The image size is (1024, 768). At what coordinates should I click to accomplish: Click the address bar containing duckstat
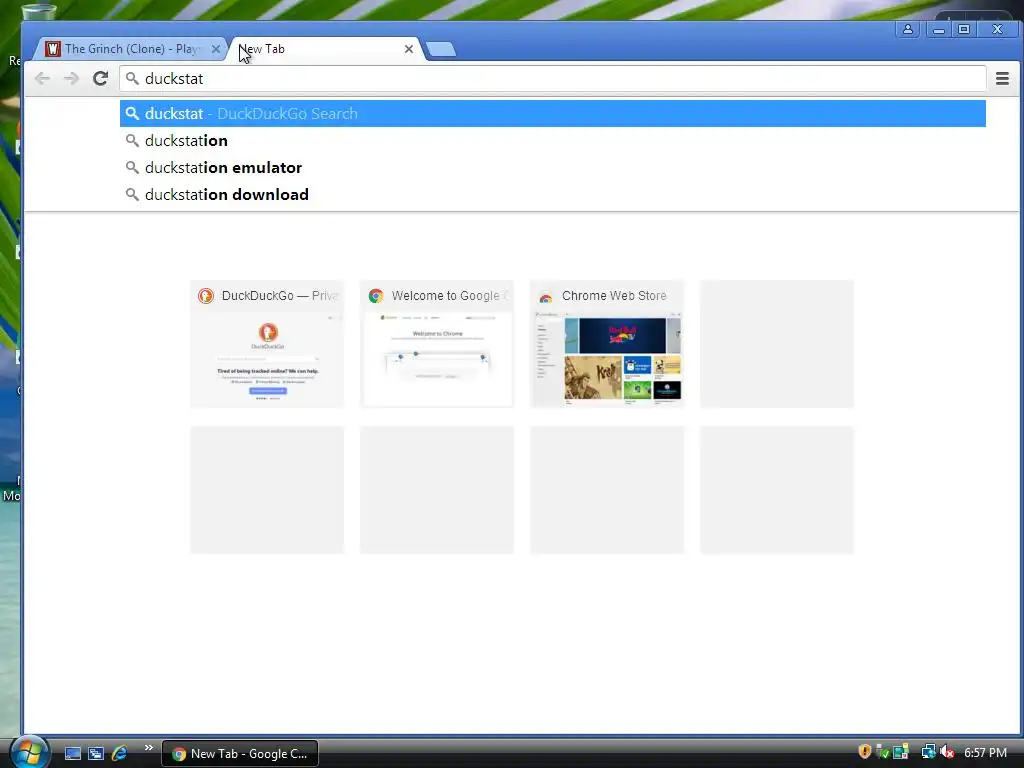[x=552, y=79]
